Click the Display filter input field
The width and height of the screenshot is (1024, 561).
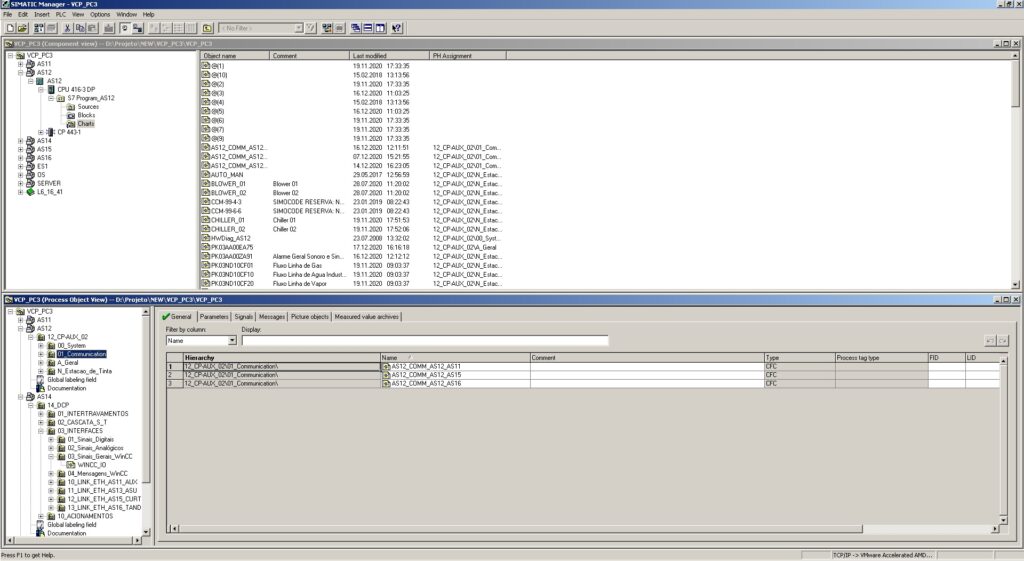click(425, 341)
